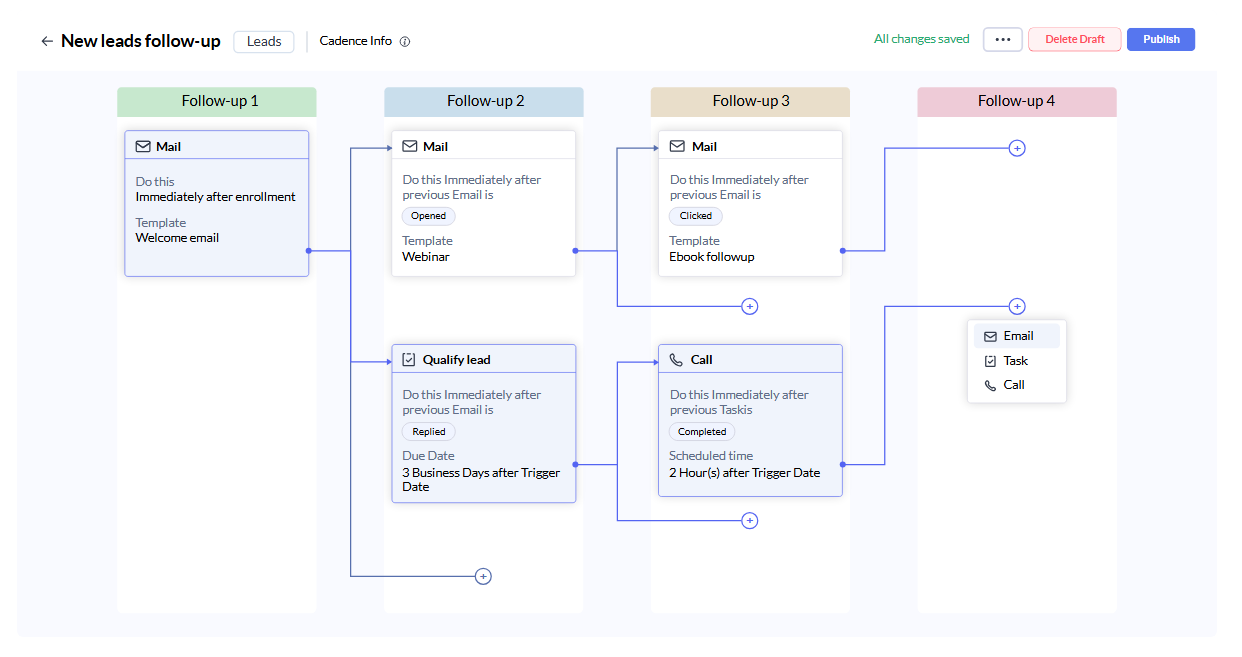Click '2 Hour(s) after Trigger Date' text
Screen dimensions: 1242x657
point(745,473)
